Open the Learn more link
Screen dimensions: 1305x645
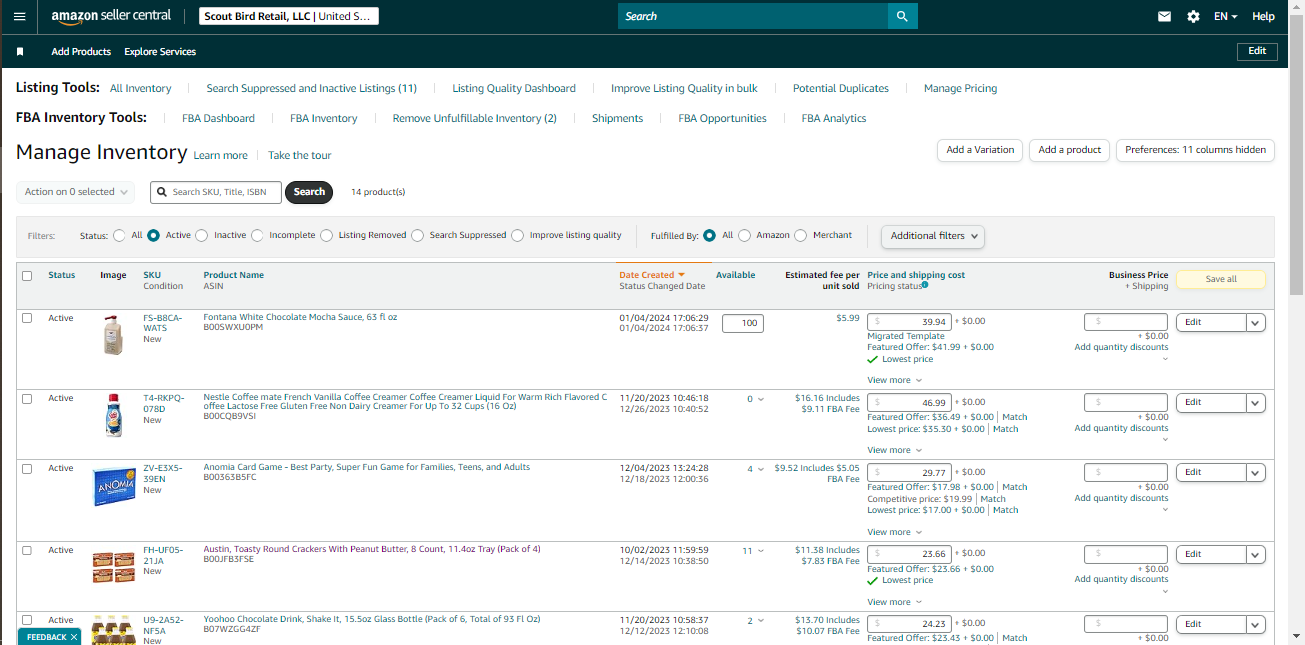coord(220,155)
